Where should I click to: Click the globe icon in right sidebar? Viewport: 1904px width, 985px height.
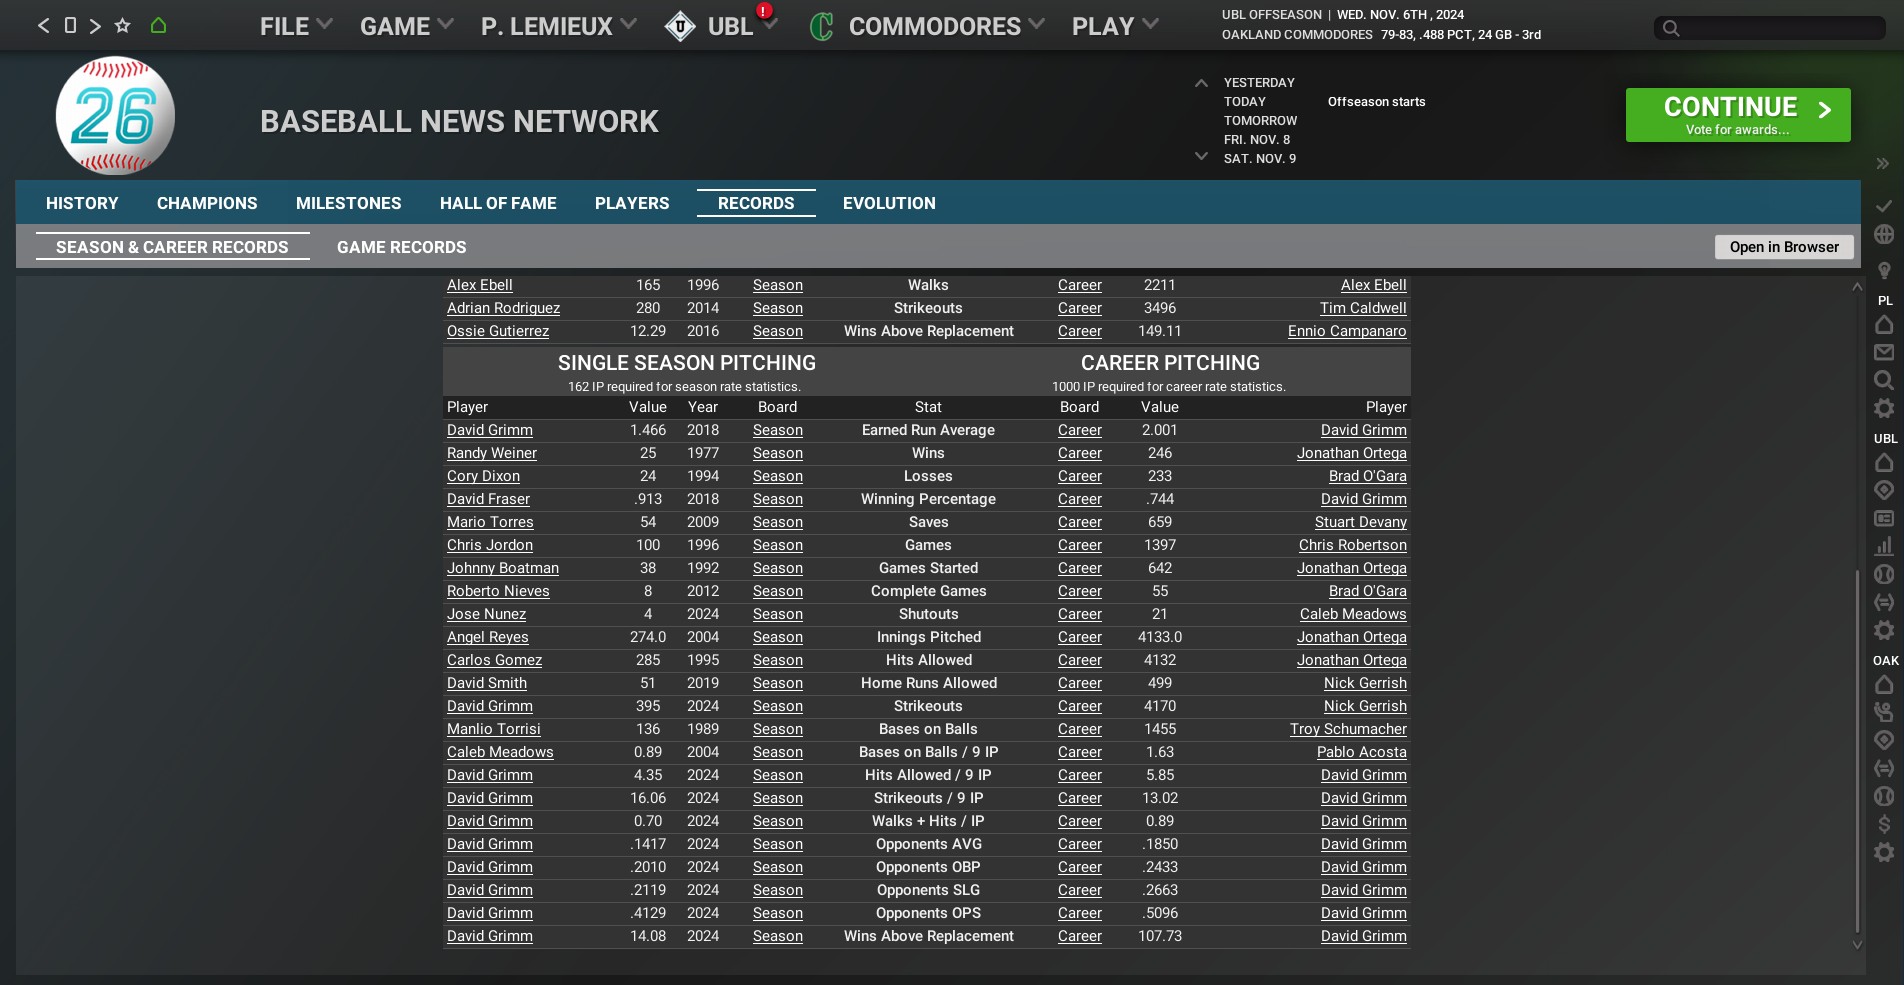[x=1884, y=234]
